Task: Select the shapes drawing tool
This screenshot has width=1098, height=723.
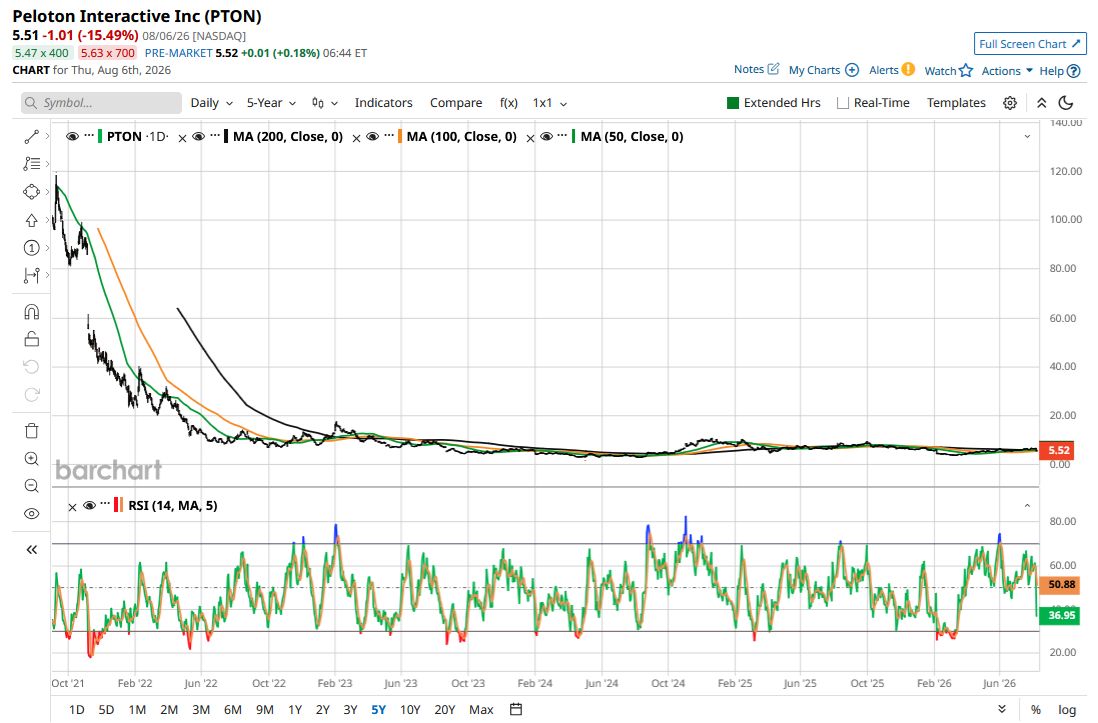Action: point(32,192)
